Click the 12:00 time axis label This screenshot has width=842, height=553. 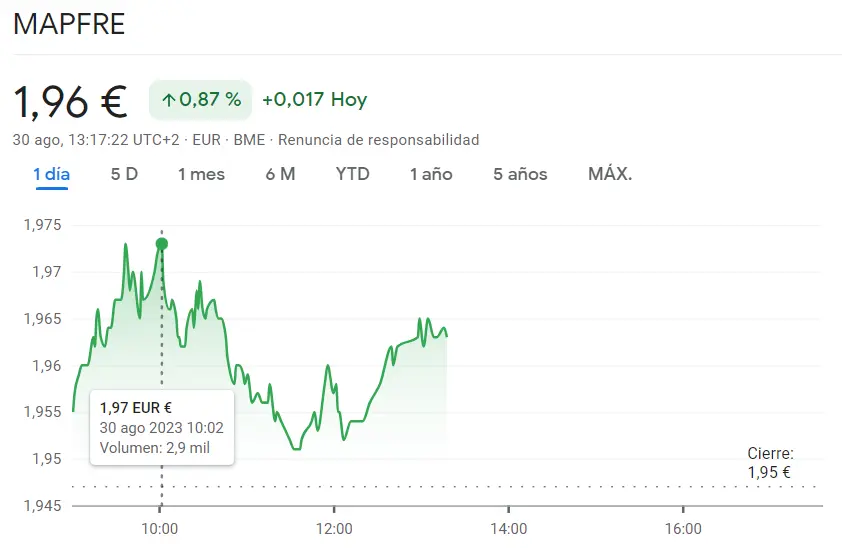334,529
